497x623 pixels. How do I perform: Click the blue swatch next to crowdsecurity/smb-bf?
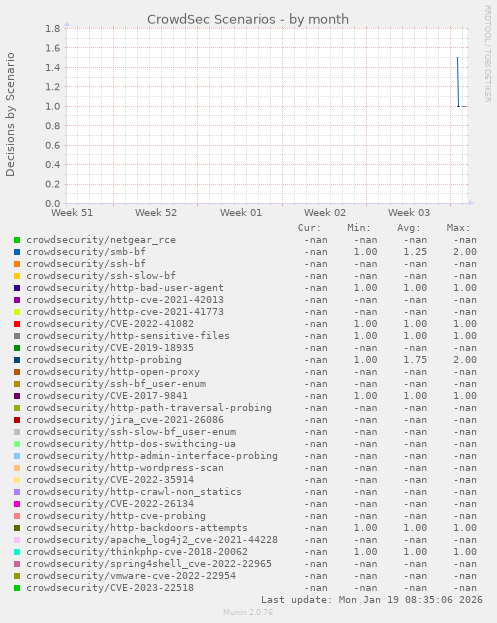[x=17, y=252]
